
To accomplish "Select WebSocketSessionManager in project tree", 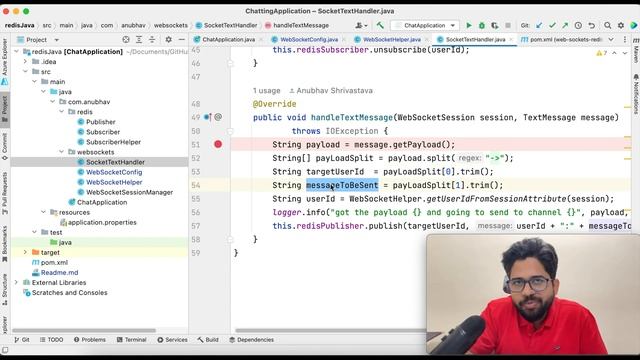I will click(x=129, y=192).
